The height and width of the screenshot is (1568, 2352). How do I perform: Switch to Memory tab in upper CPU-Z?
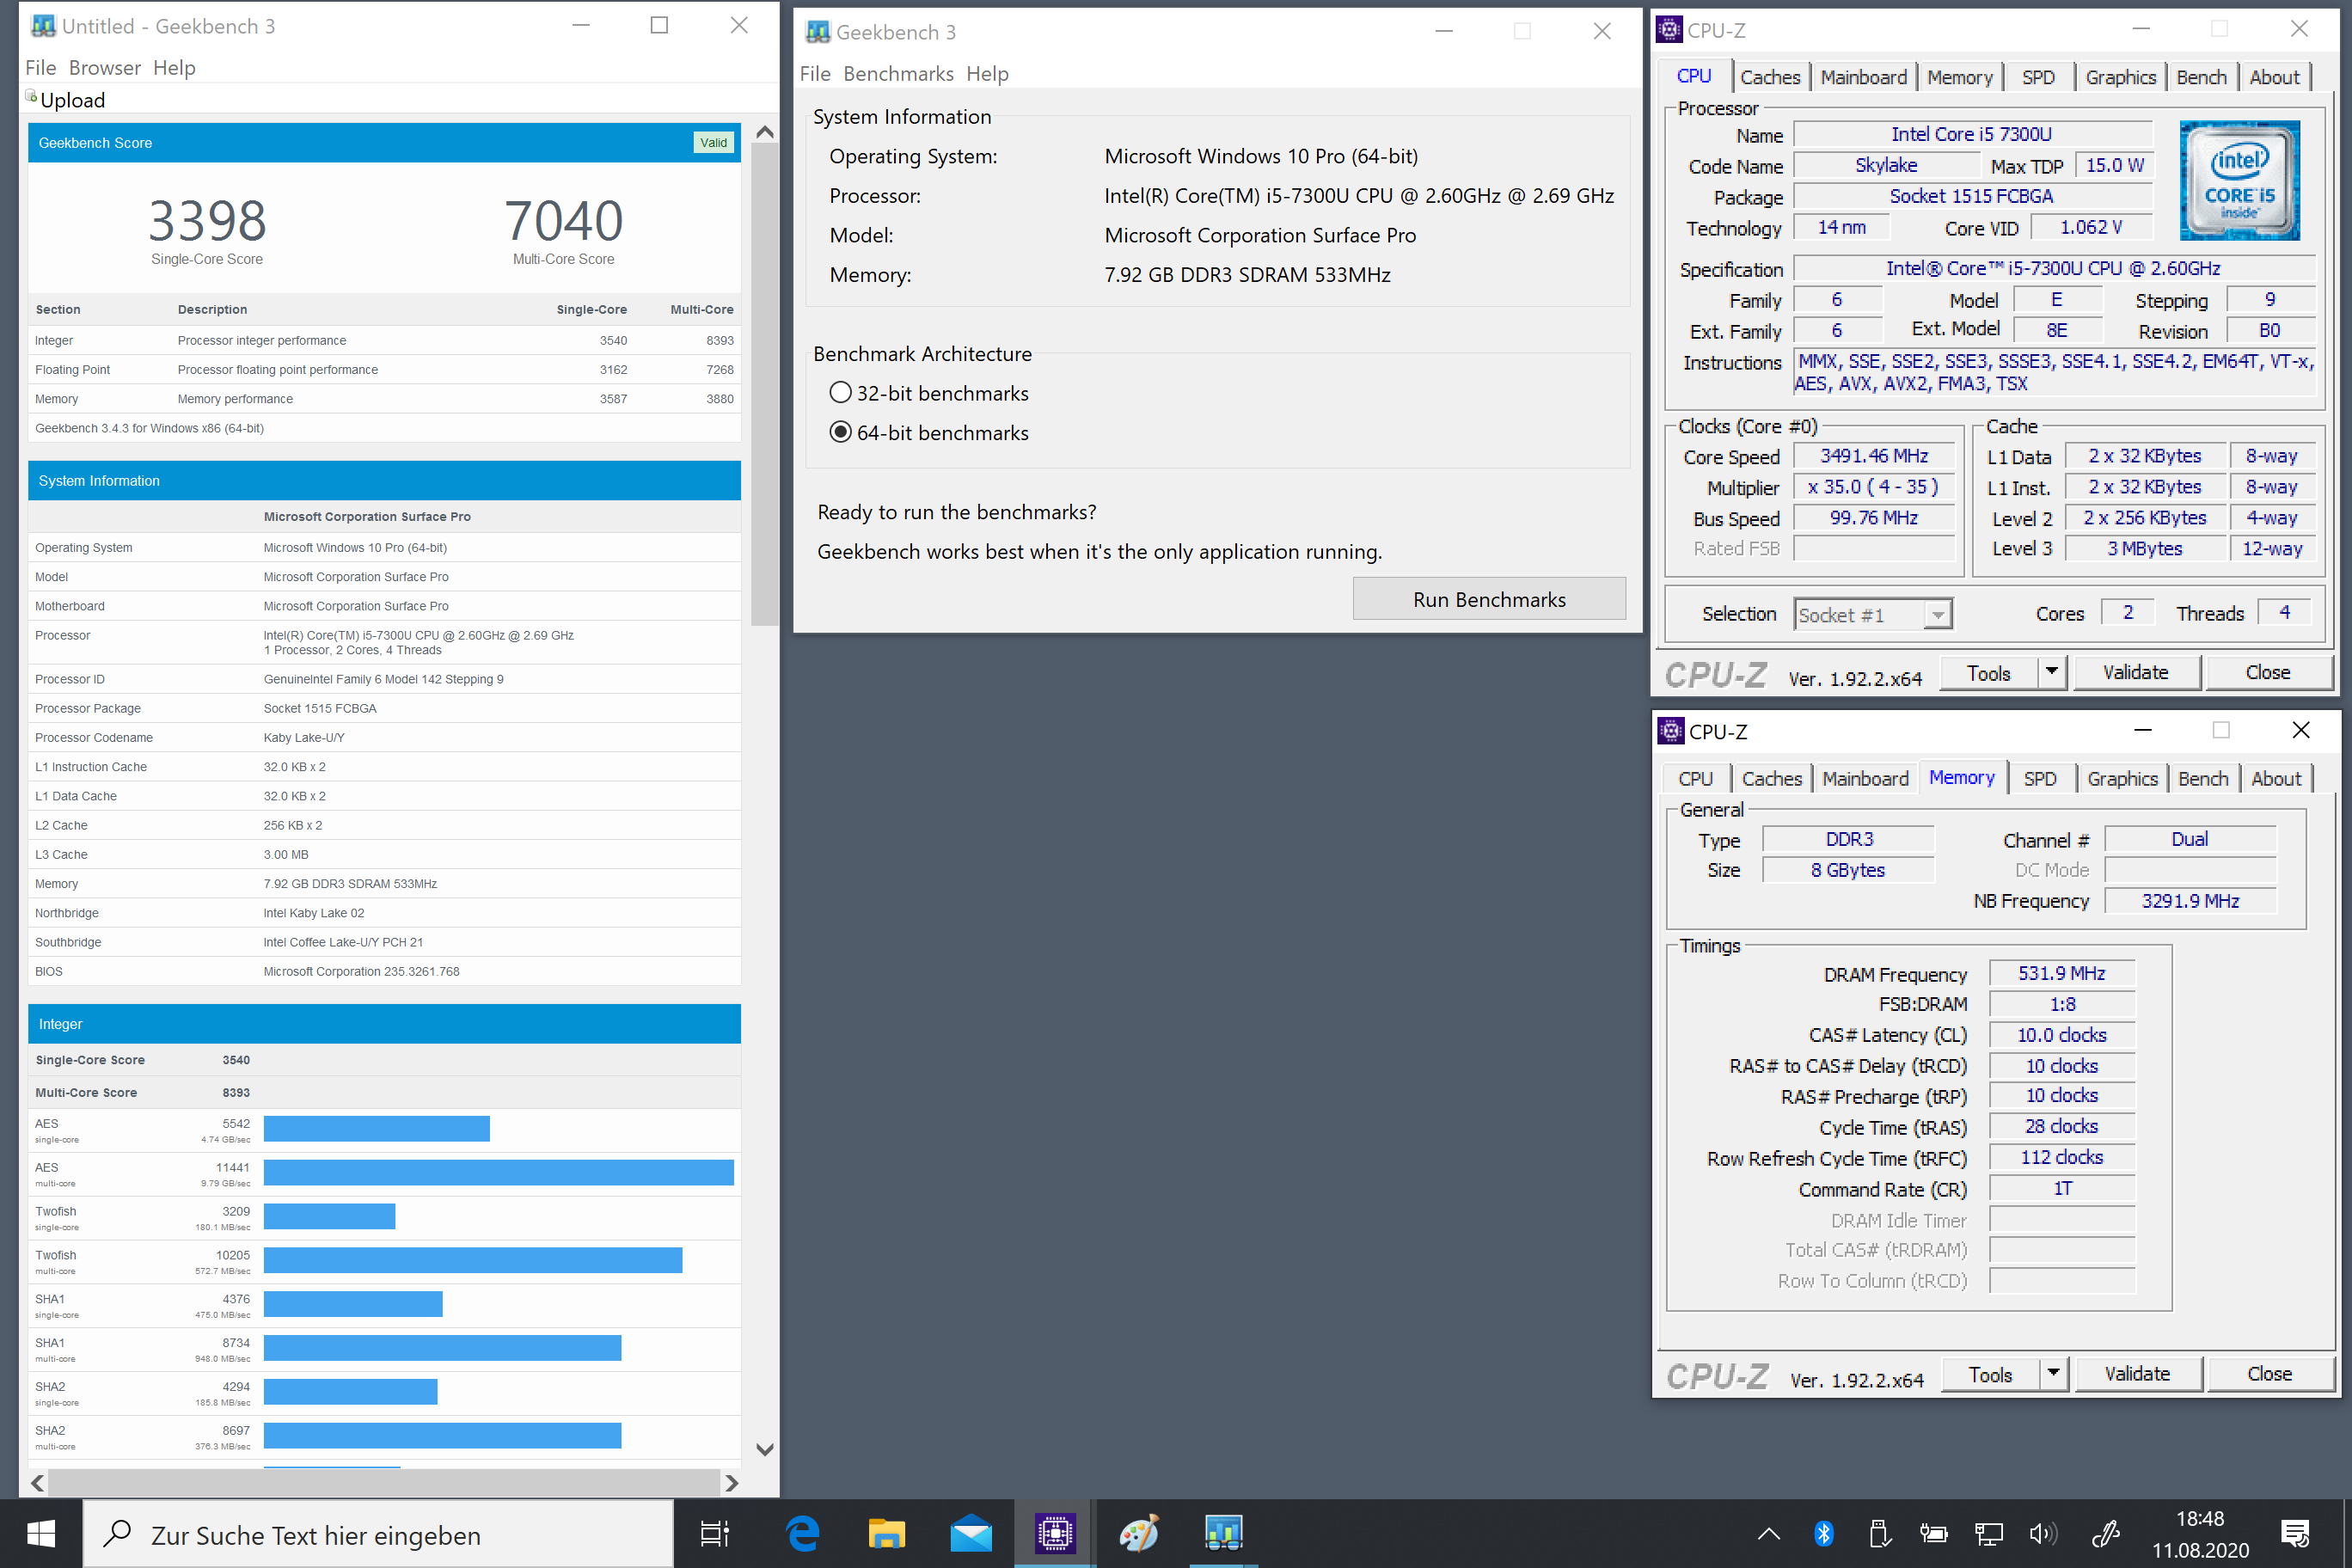(1960, 77)
